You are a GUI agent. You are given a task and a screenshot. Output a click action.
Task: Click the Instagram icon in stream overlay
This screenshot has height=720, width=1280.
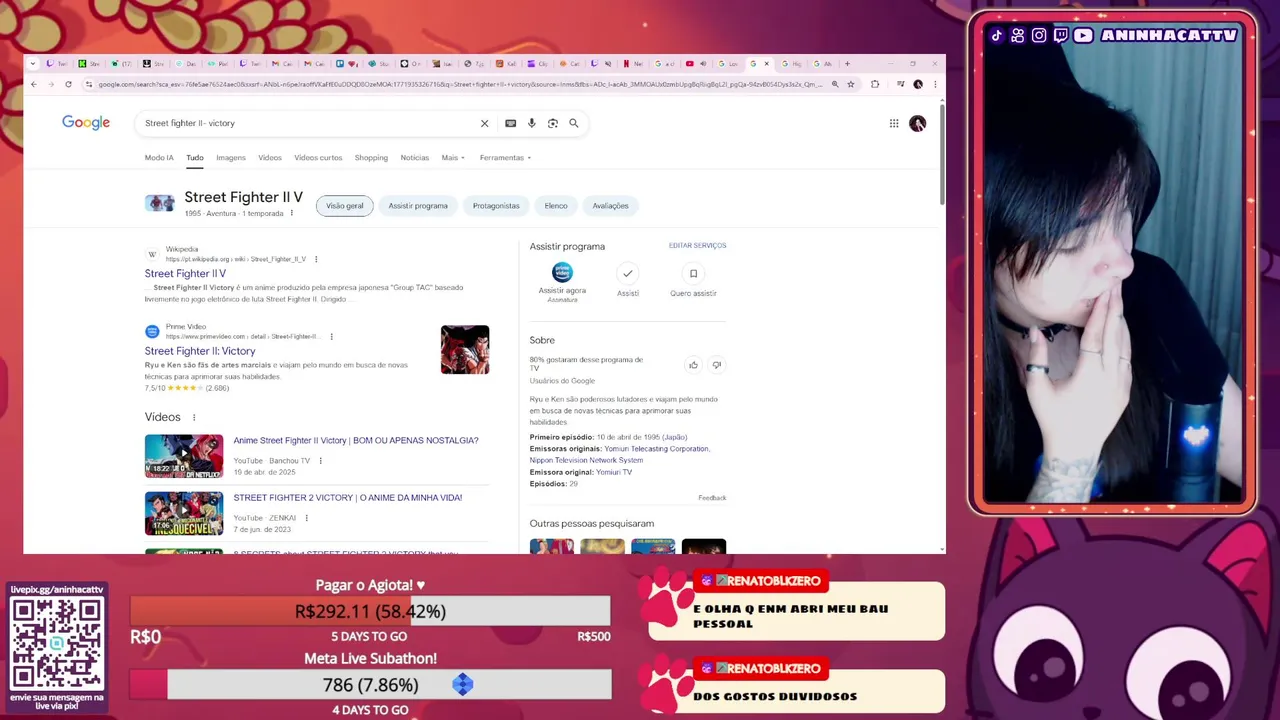tap(1039, 35)
